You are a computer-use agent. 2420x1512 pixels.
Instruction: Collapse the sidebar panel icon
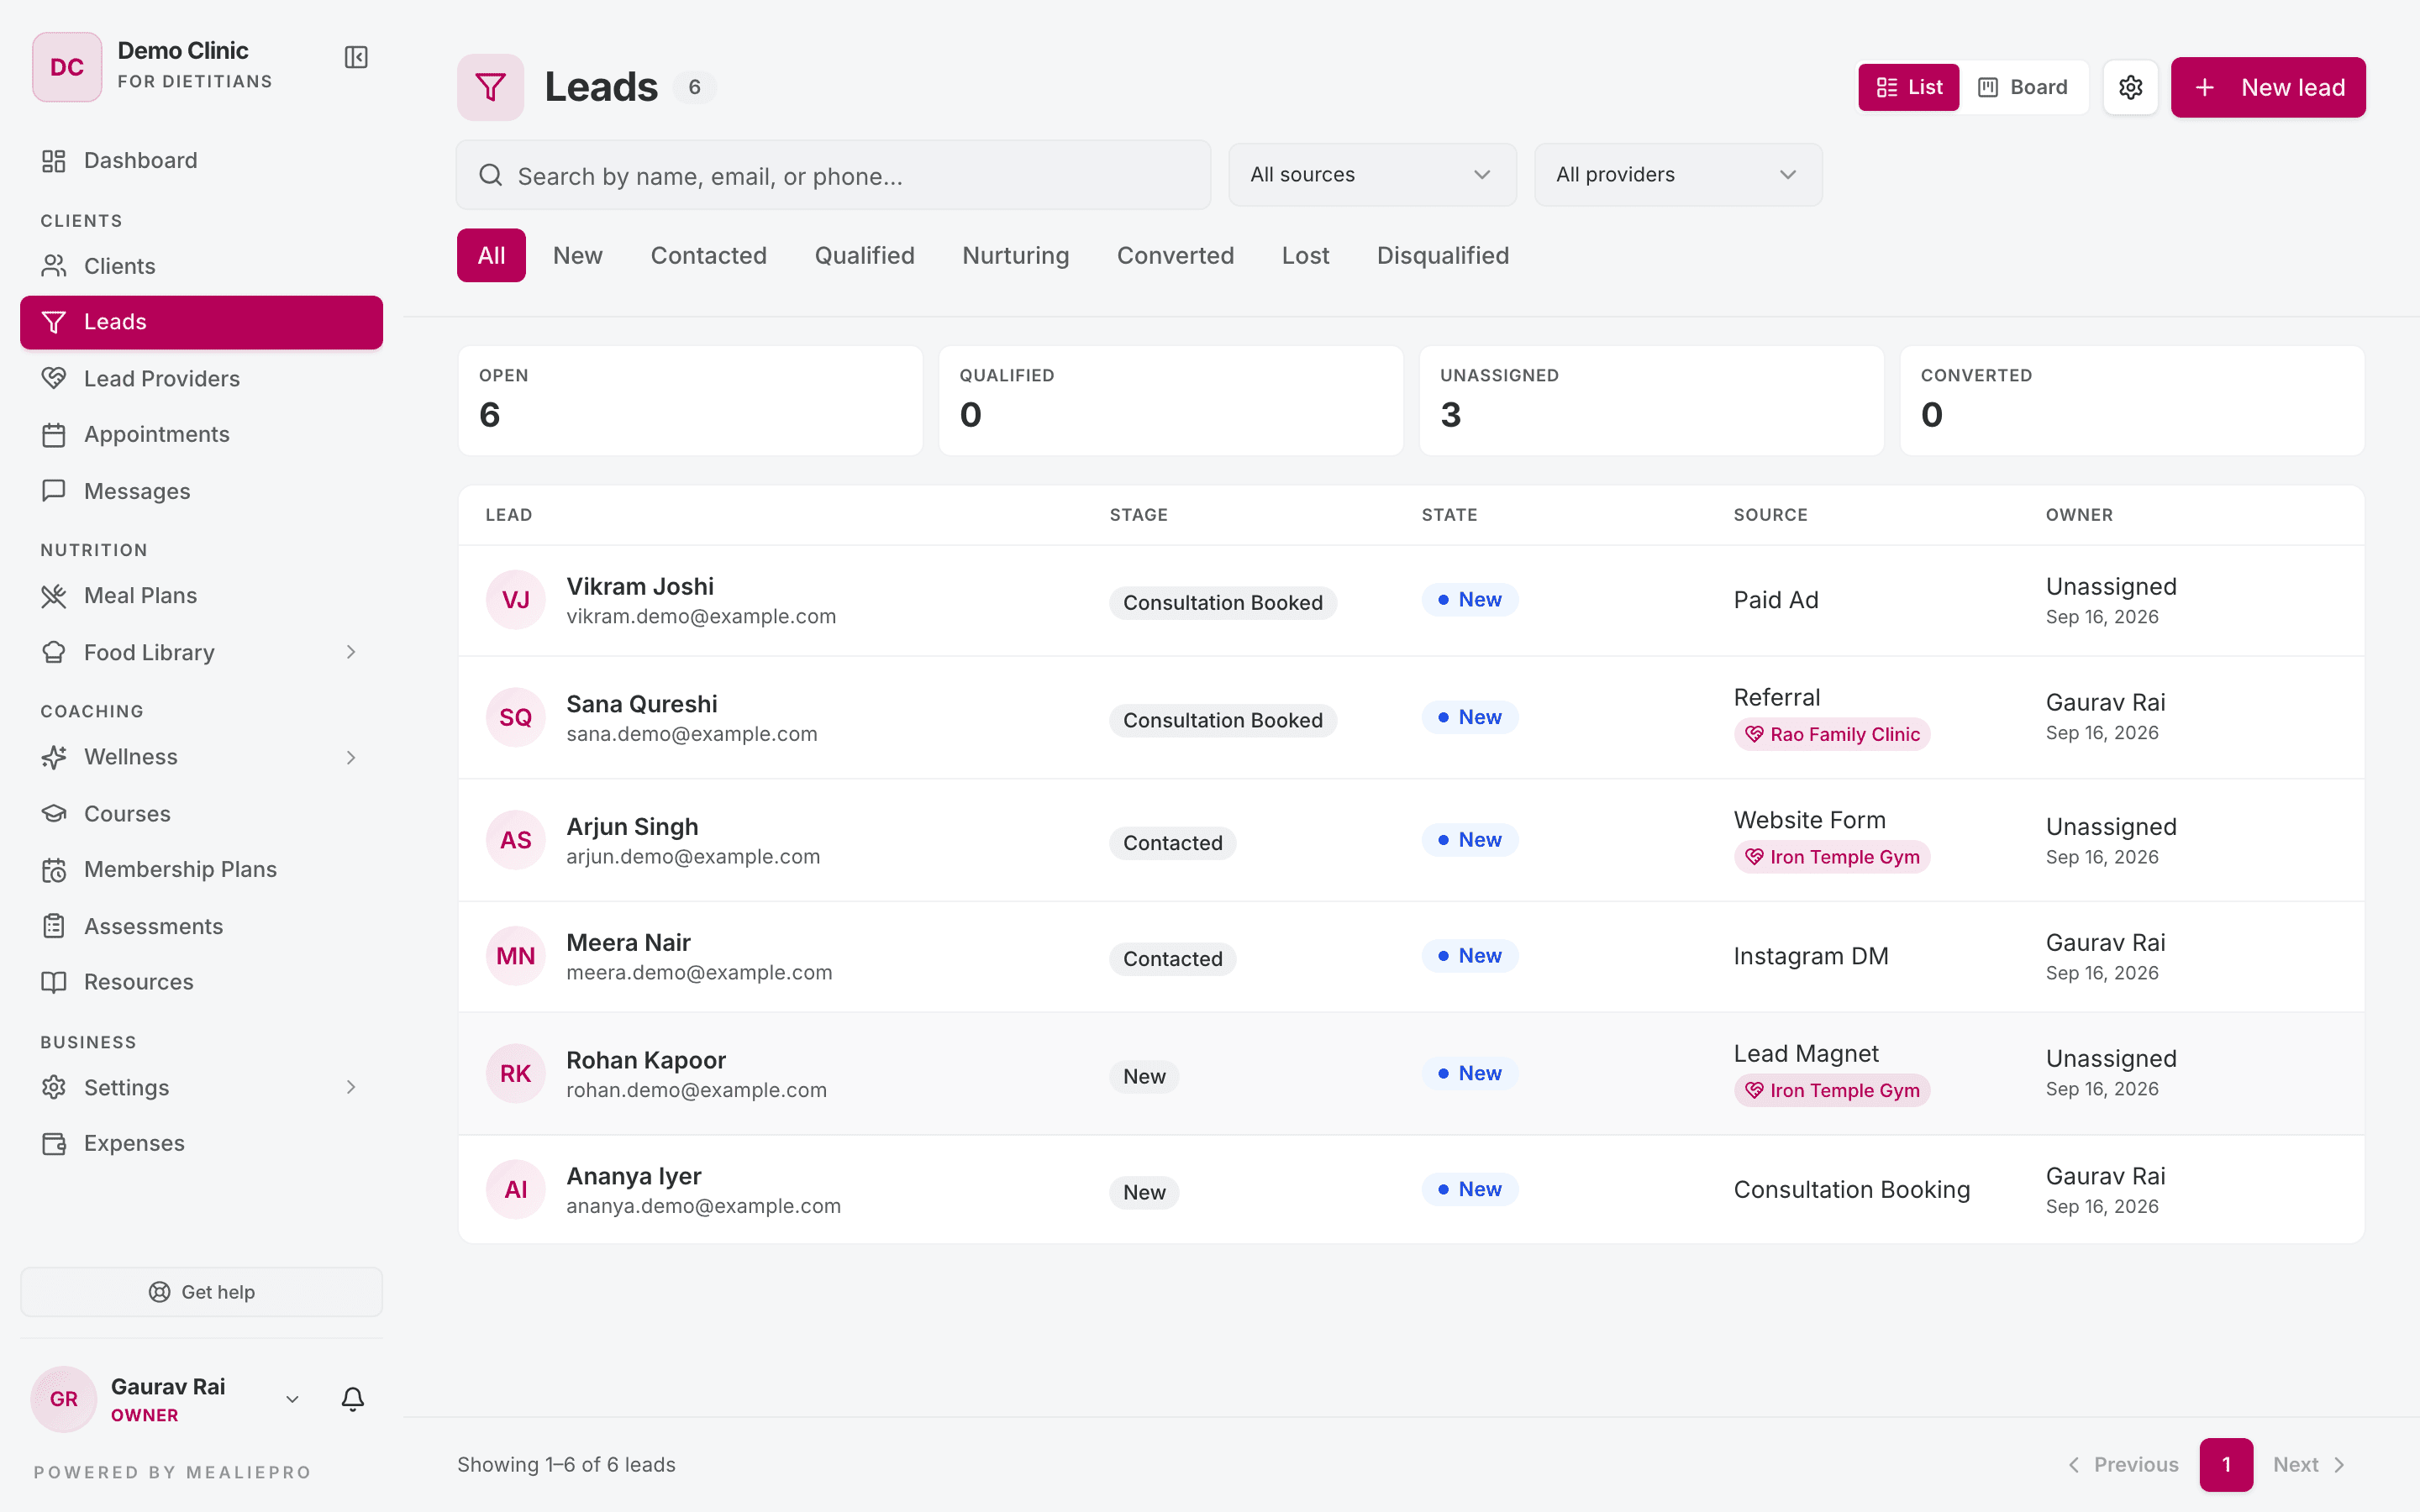point(356,57)
